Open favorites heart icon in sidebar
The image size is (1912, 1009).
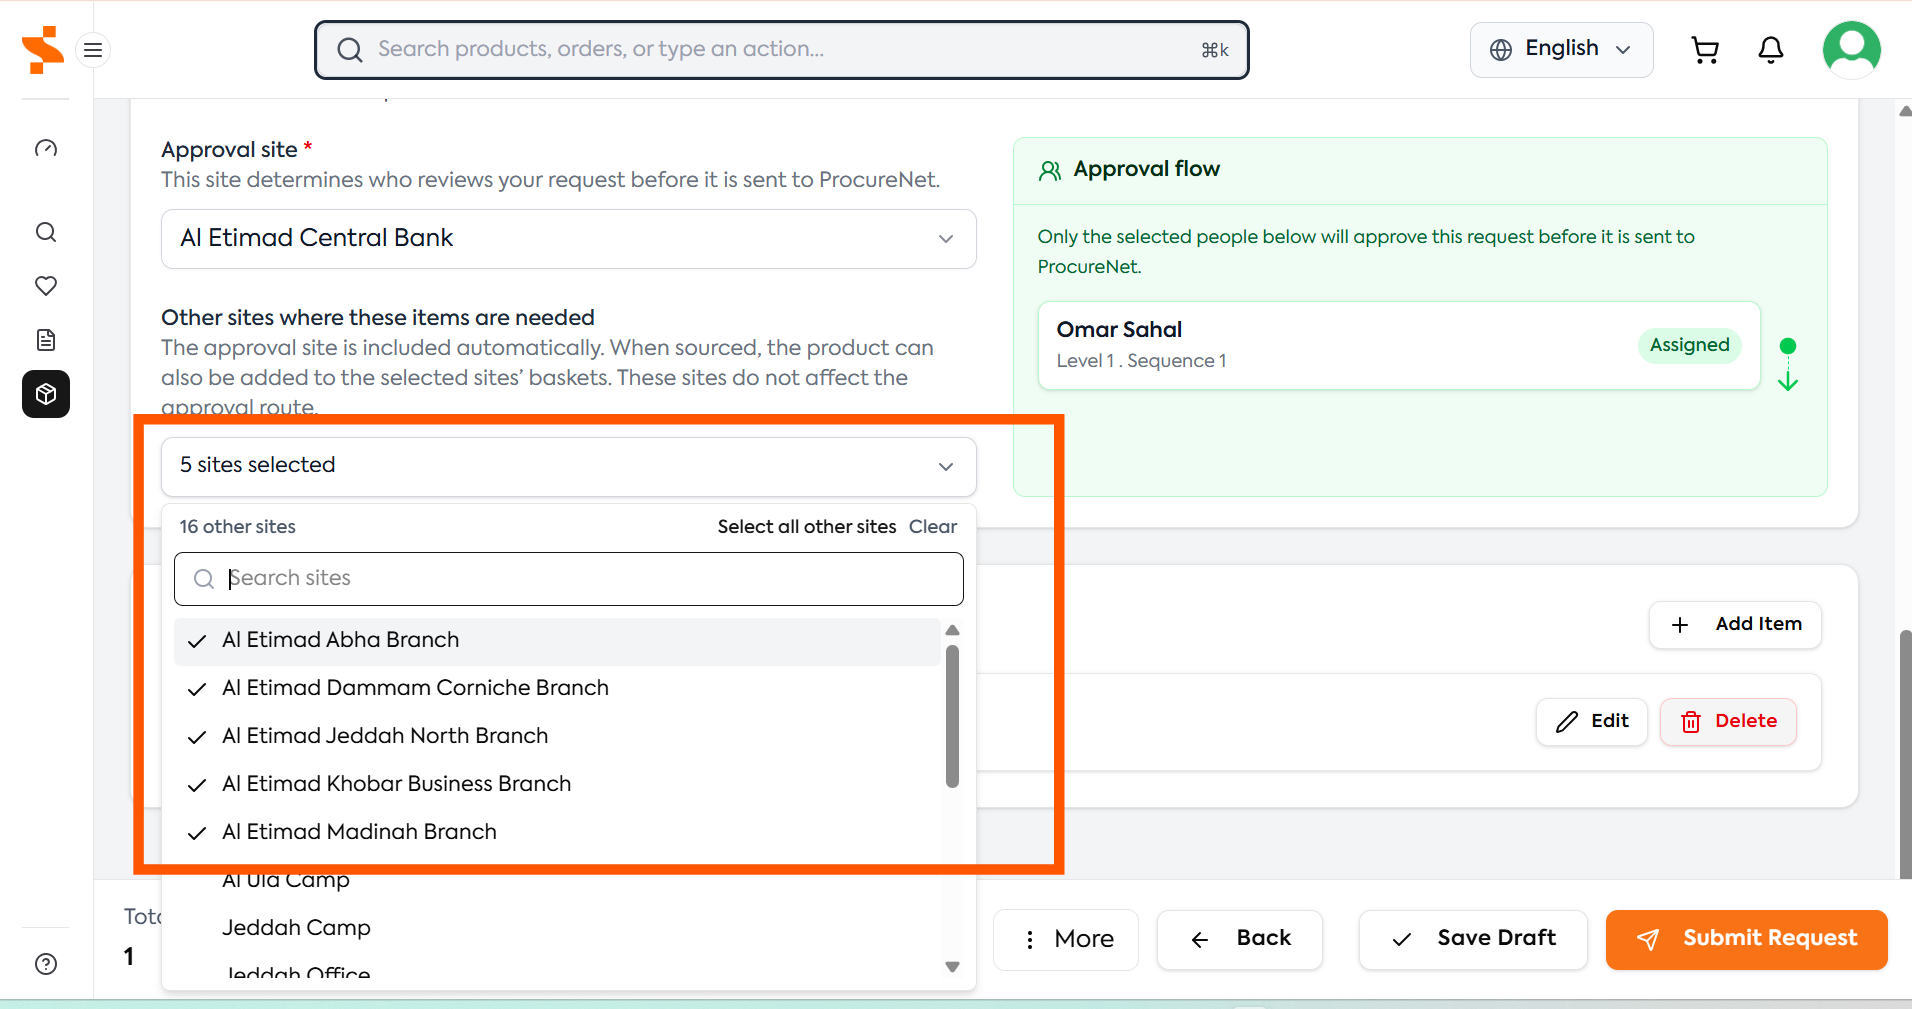point(46,286)
